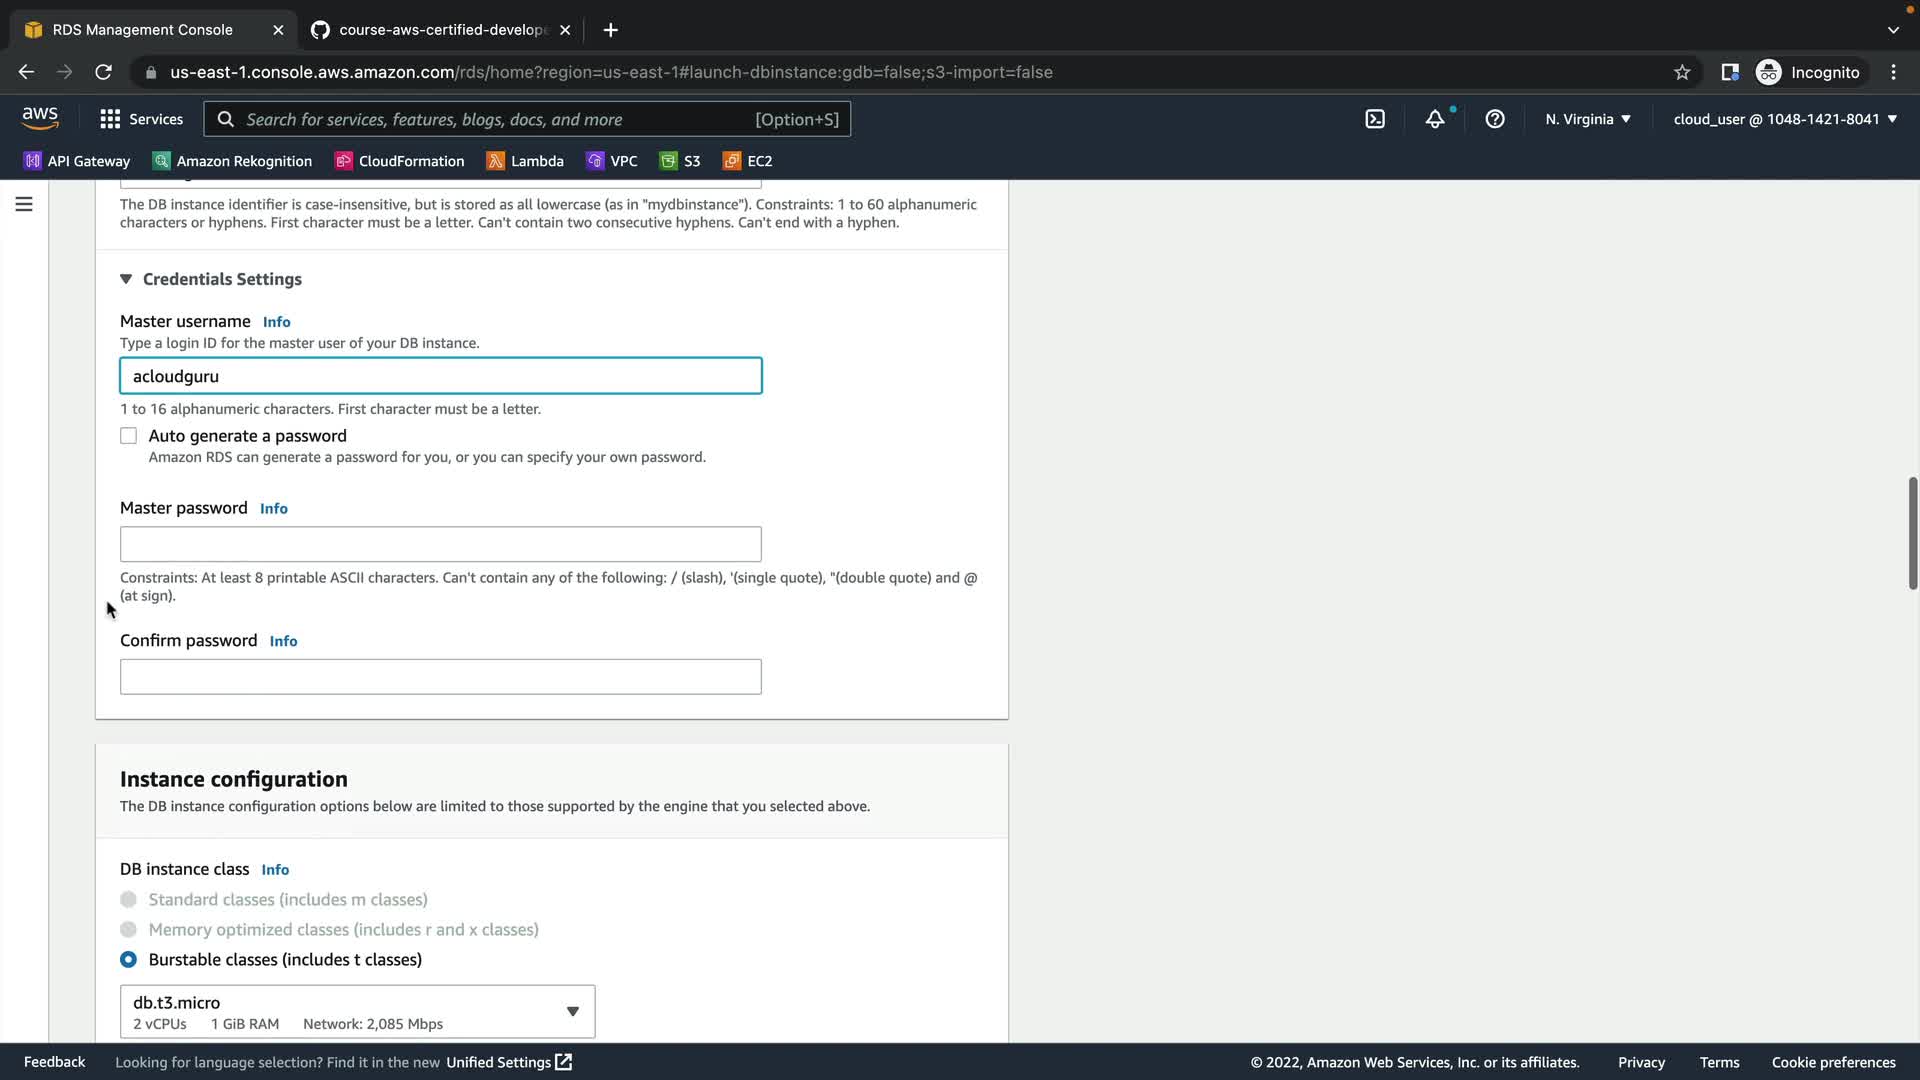The height and width of the screenshot is (1080, 1920).
Task: Click into the Master password field
Action: (x=440, y=544)
